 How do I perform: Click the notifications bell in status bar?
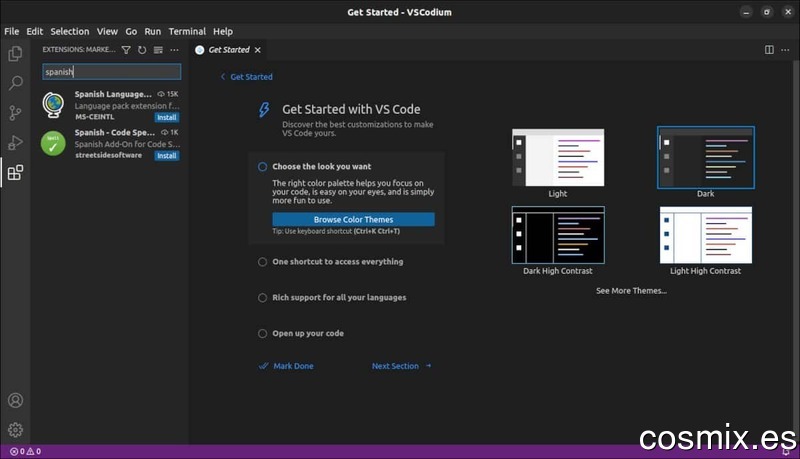click(786, 452)
